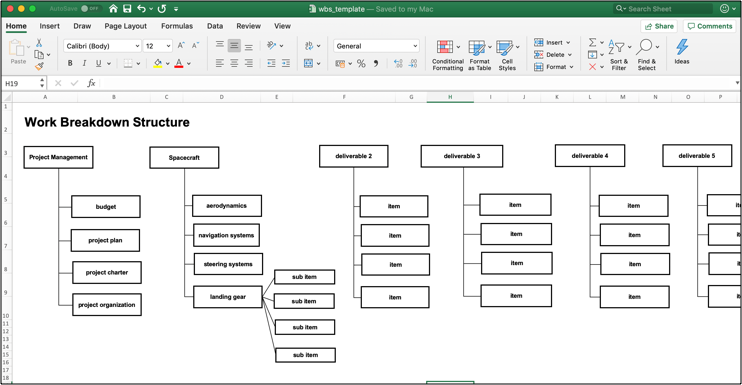Decrease decimal places
The image size is (742, 385).
pyautogui.click(x=413, y=63)
